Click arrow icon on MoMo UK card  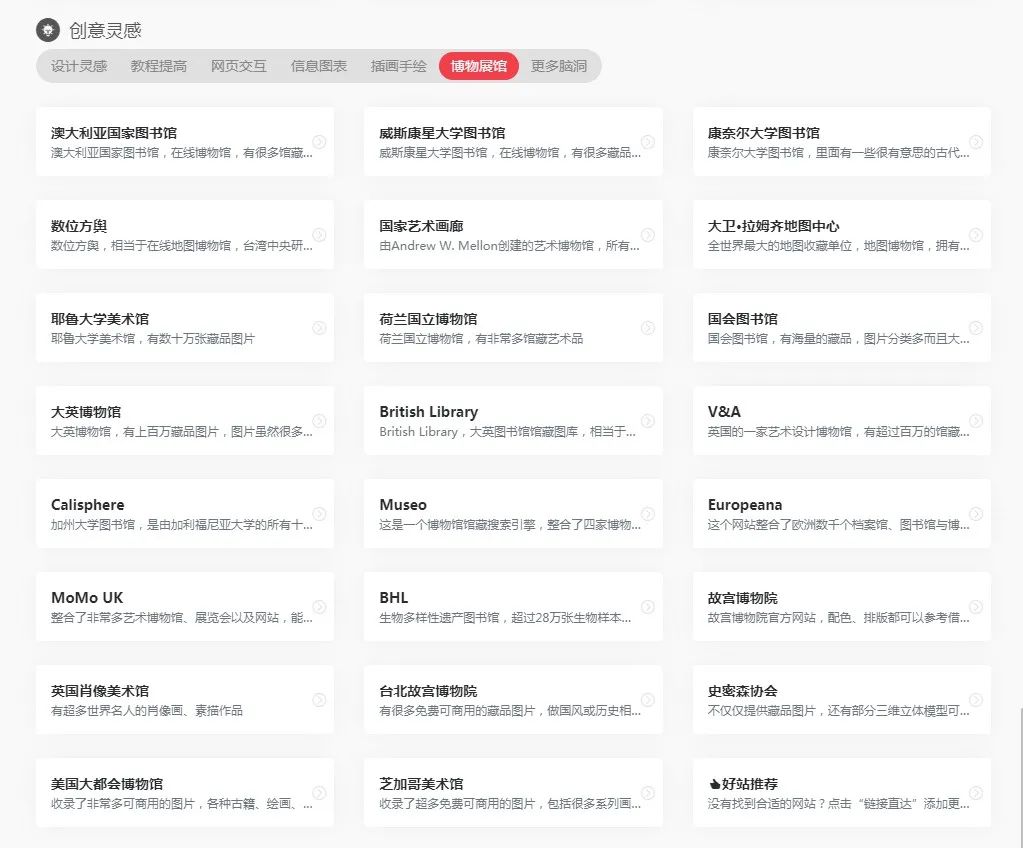click(319, 607)
